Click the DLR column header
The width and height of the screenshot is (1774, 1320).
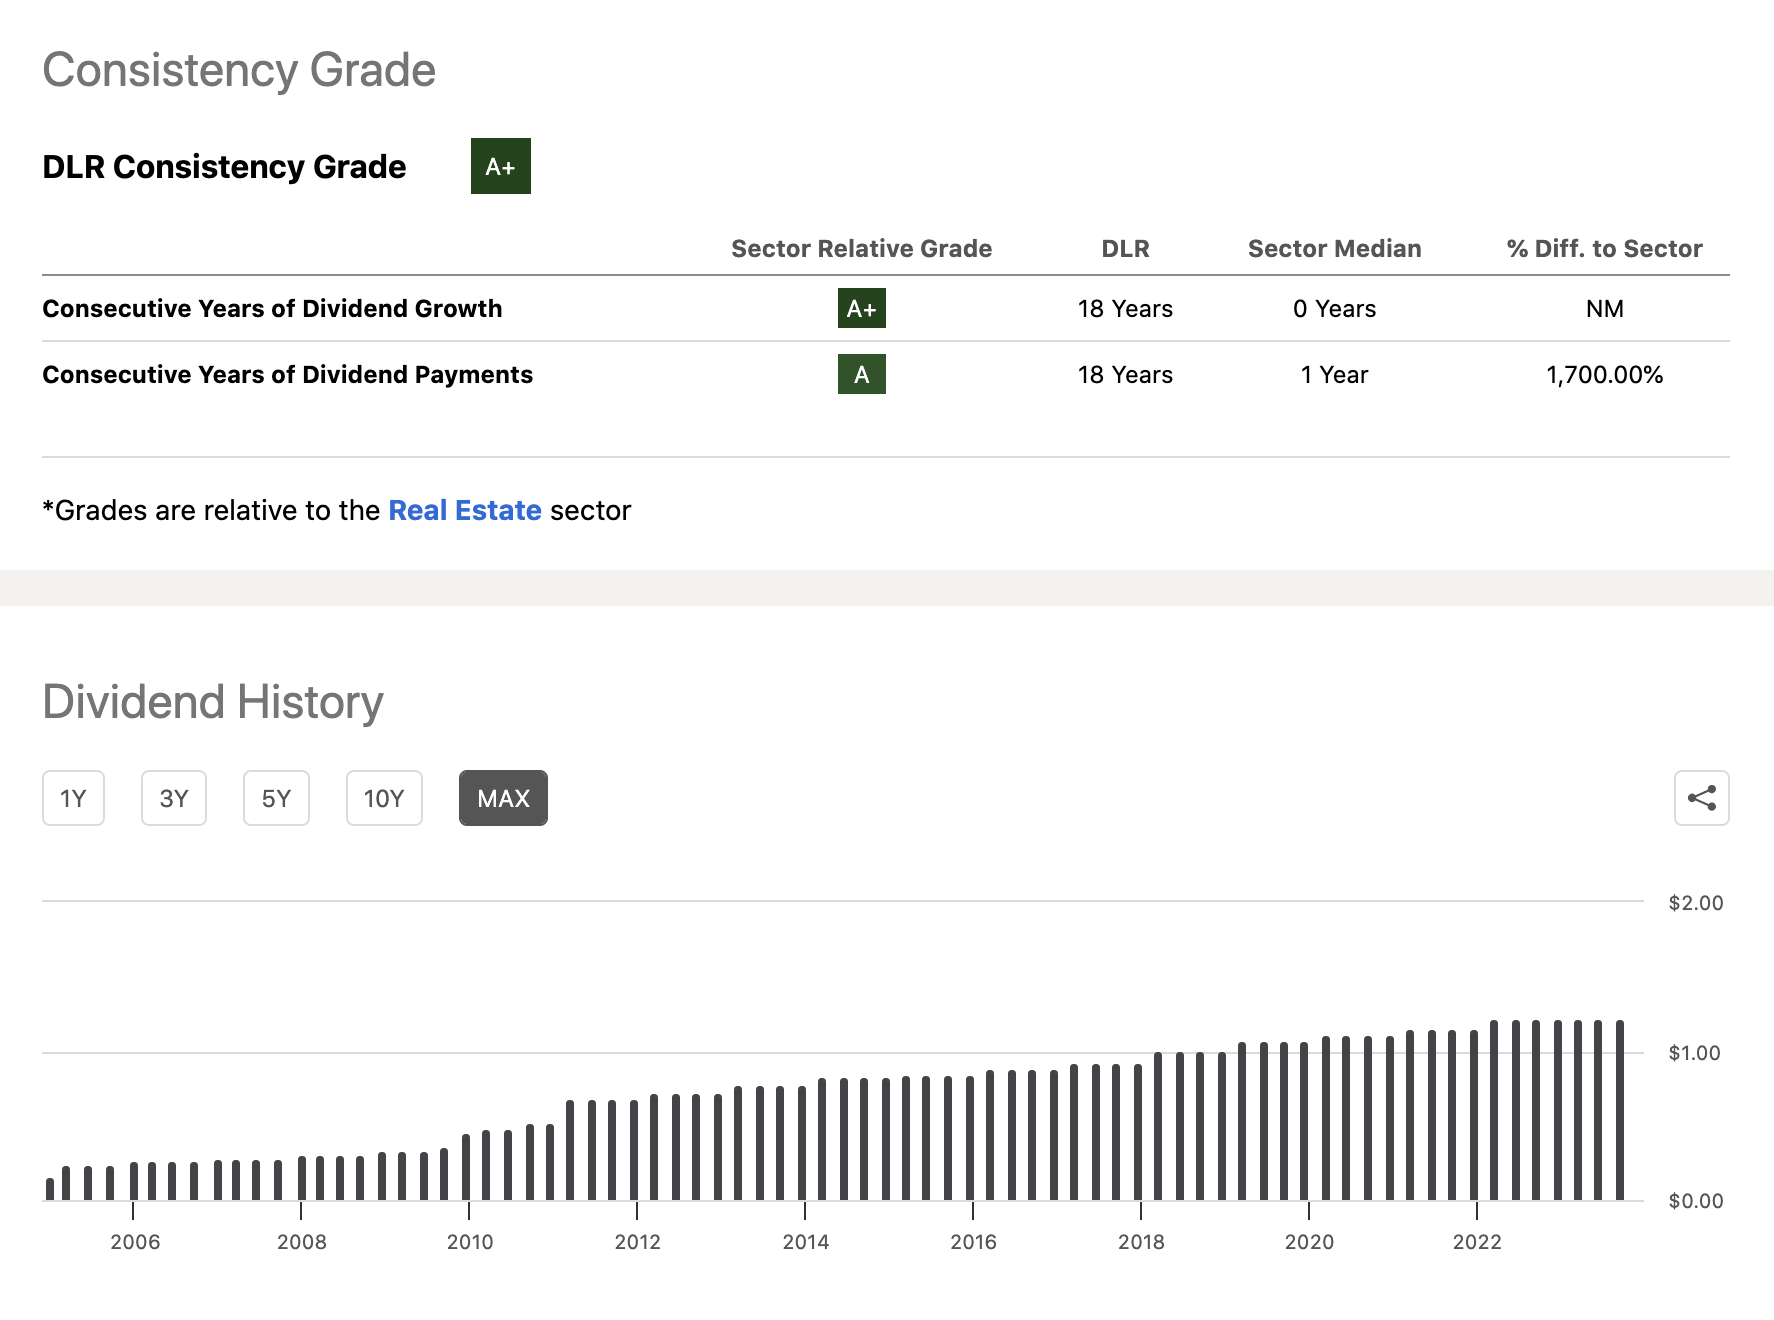1125,248
